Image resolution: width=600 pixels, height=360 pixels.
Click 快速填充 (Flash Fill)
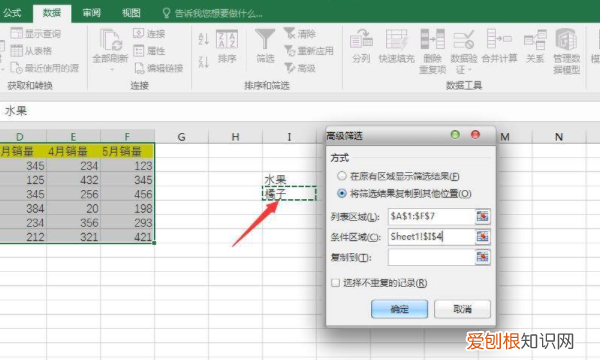(x=396, y=46)
